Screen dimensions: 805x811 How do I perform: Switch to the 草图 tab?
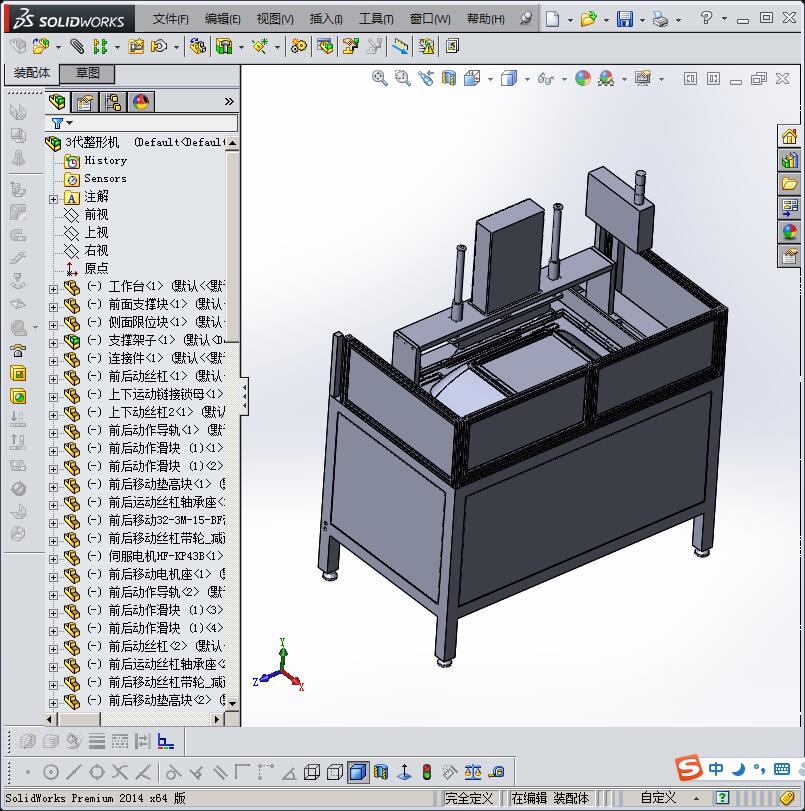[x=88, y=73]
